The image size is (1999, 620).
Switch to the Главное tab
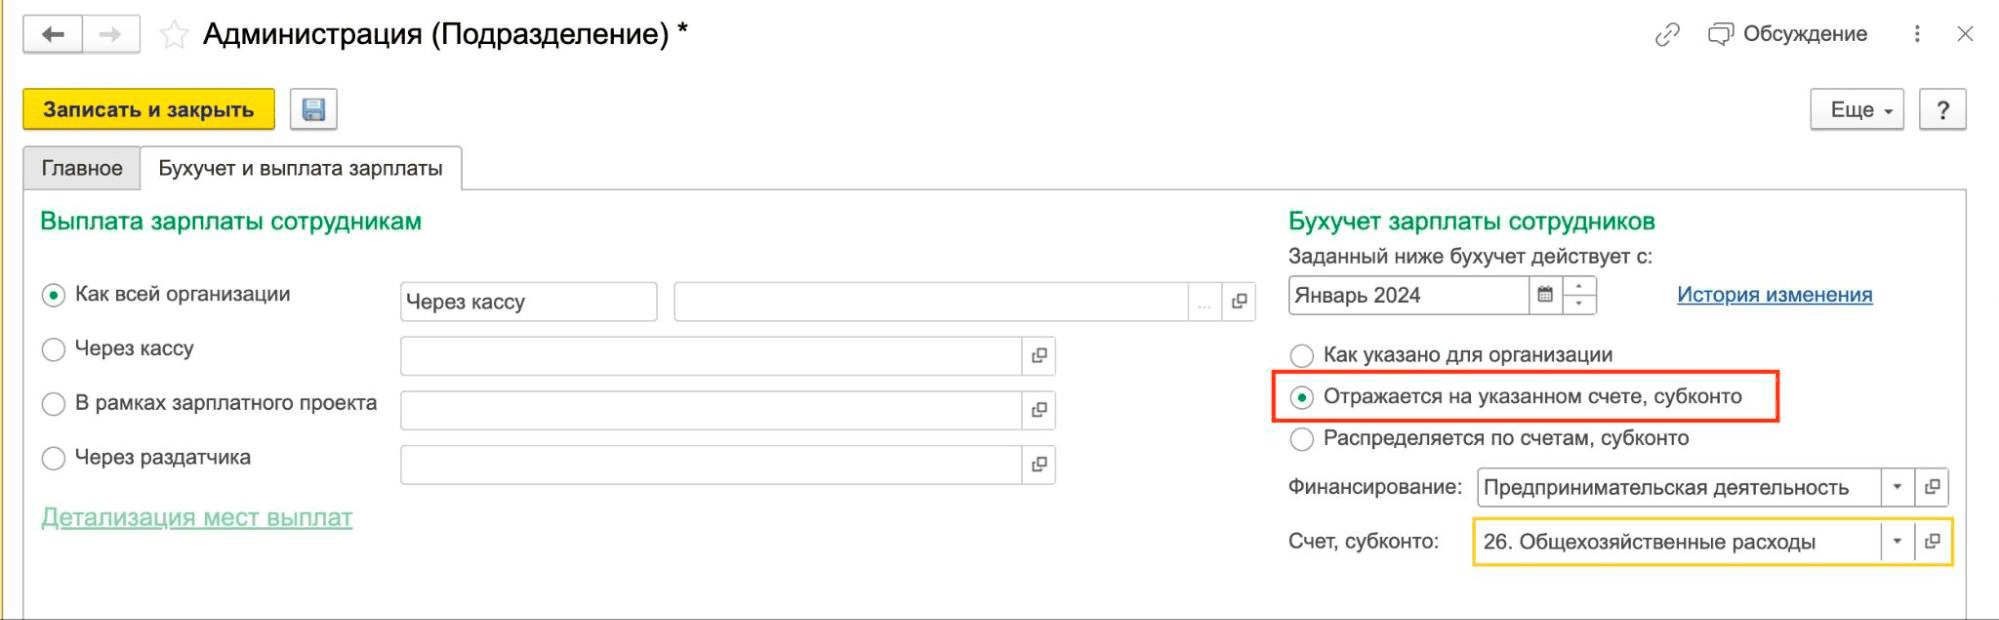click(x=82, y=168)
